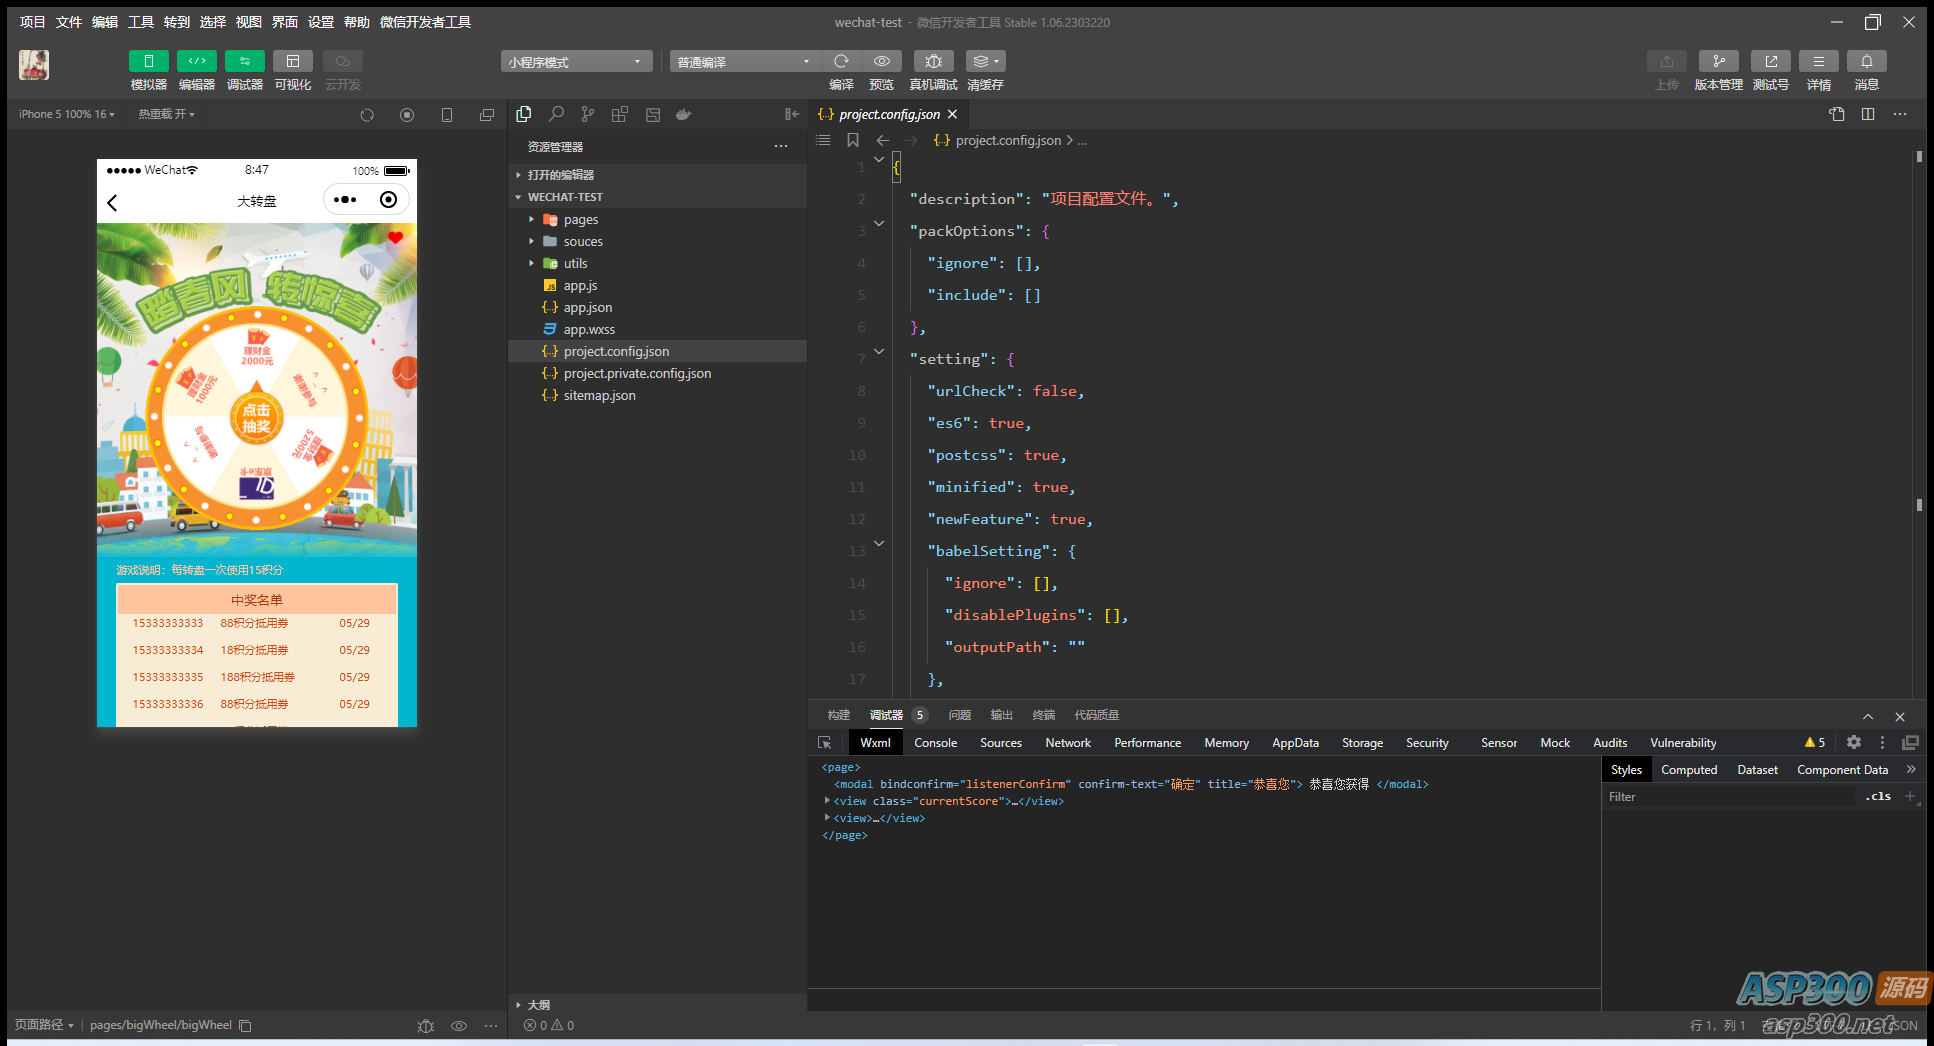Click the compile refresh icon
Image resolution: width=1934 pixels, height=1046 pixels.
pos(841,62)
